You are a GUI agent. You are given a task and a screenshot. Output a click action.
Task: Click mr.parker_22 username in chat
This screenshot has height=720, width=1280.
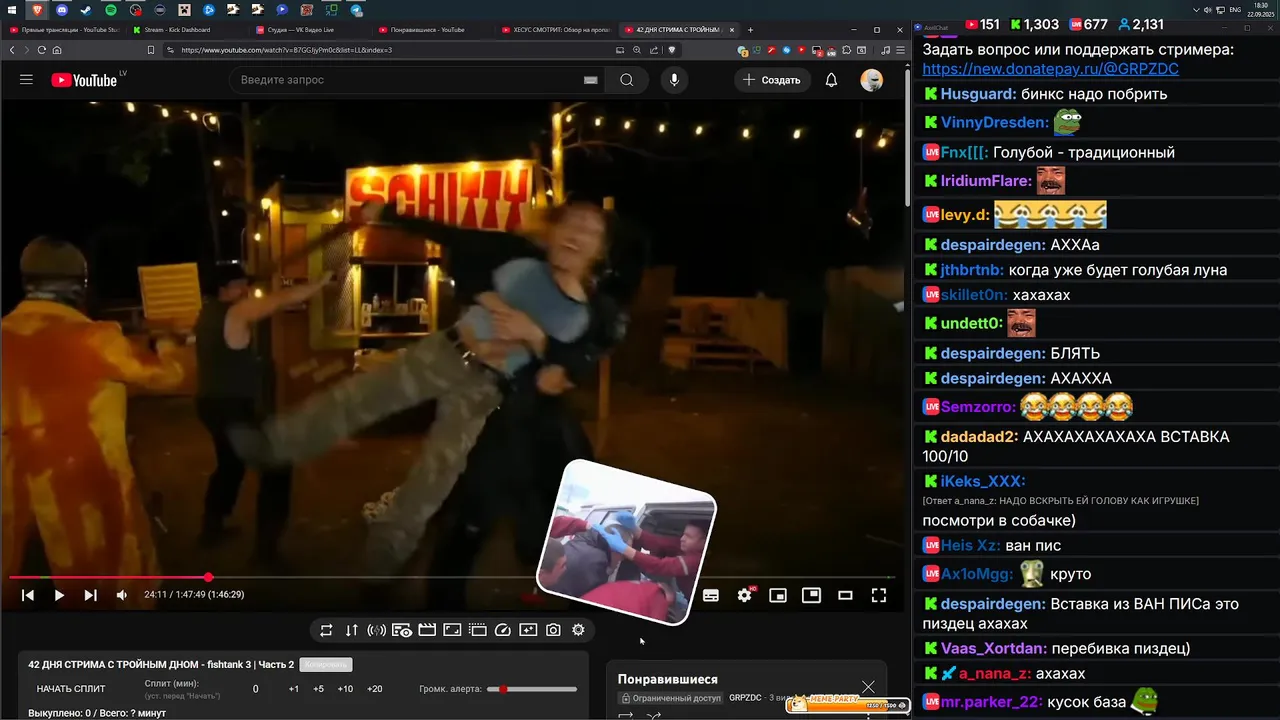pos(992,702)
